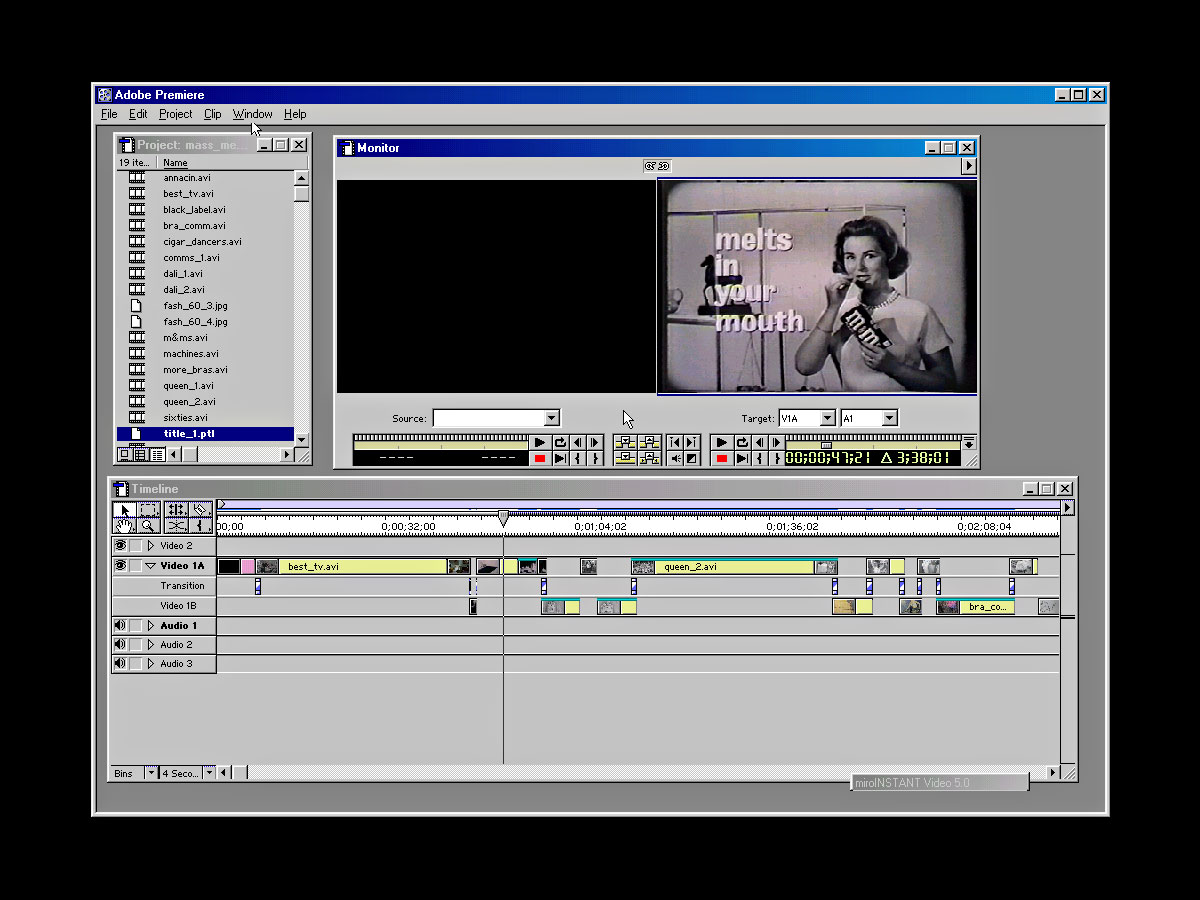The width and height of the screenshot is (1200, 900).
Task: Open the Edit menu
Action: (138, 114)
